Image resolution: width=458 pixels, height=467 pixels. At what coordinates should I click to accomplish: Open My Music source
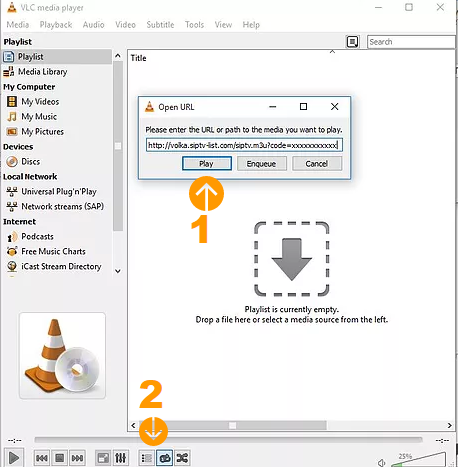click(x=39, y=117)
